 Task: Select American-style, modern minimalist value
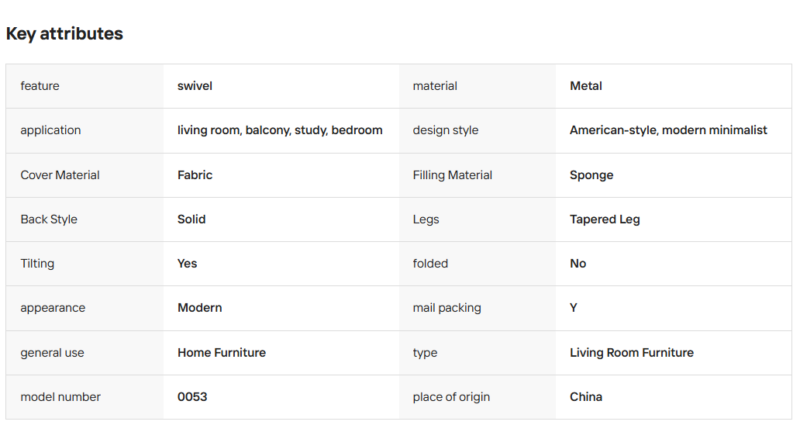click(x=668, y=130)
